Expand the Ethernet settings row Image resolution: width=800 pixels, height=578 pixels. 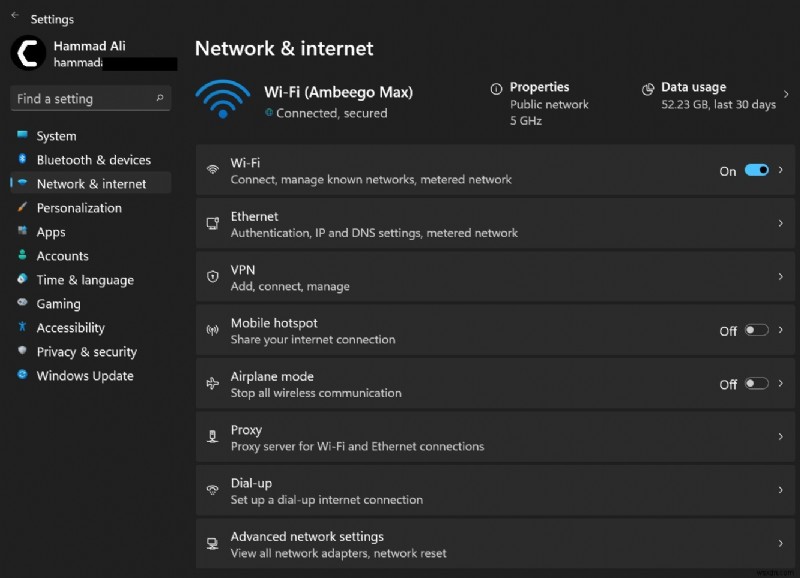tap(781, 224)
